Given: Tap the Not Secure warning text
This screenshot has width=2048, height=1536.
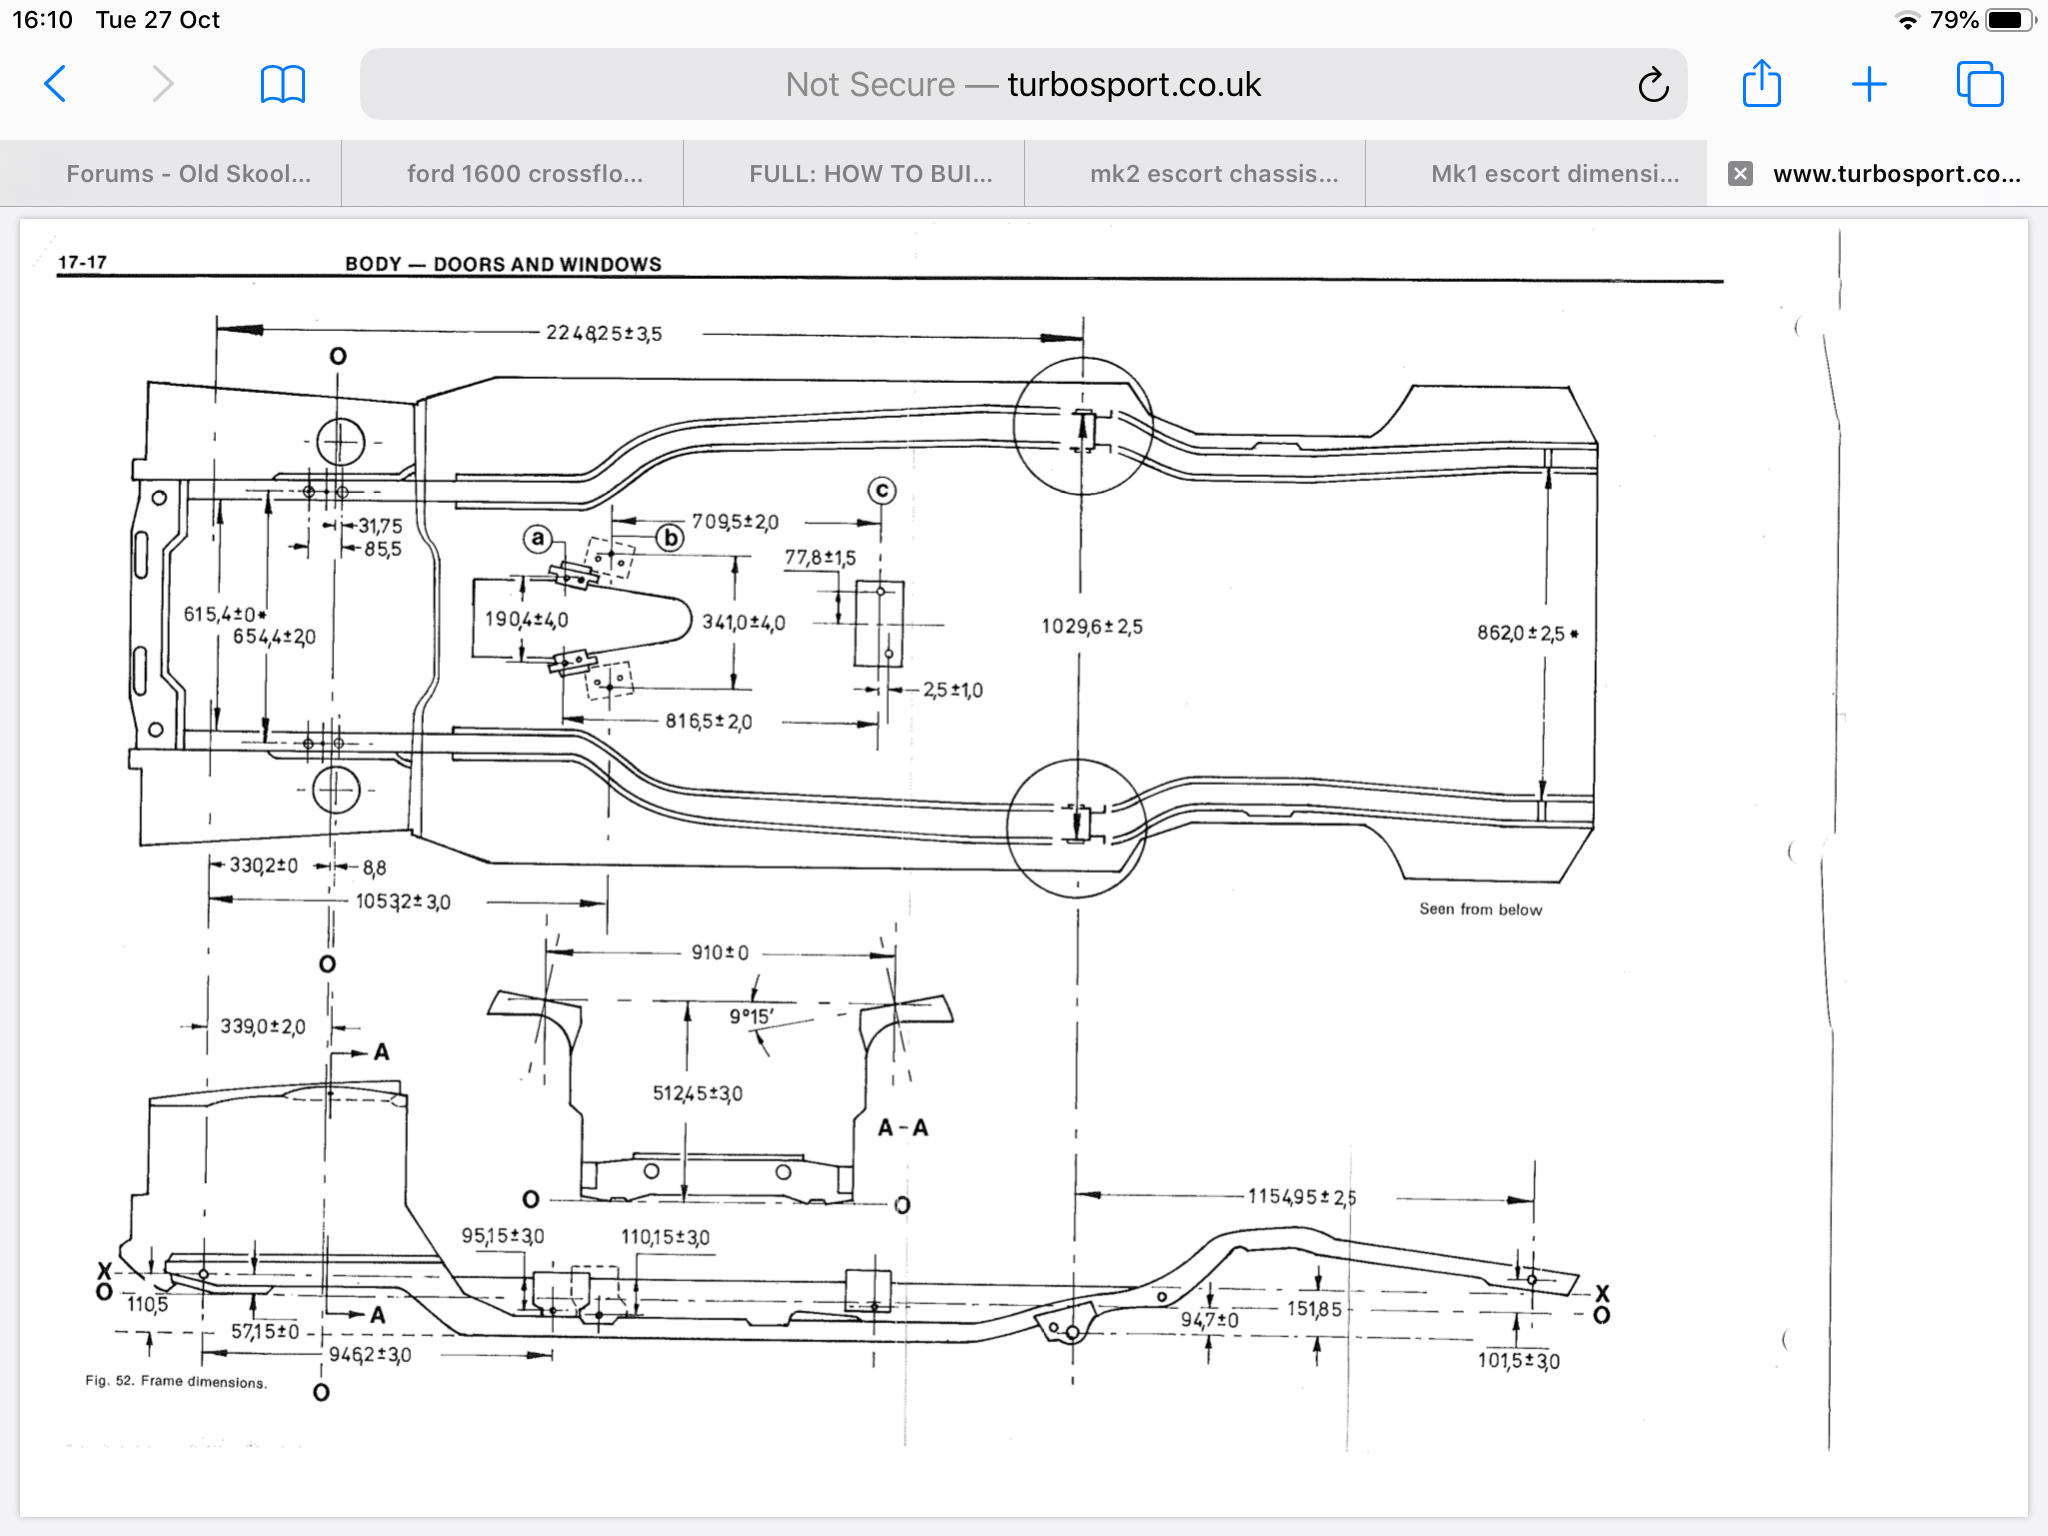Looking at the screenshot, I should coord(868,85).
